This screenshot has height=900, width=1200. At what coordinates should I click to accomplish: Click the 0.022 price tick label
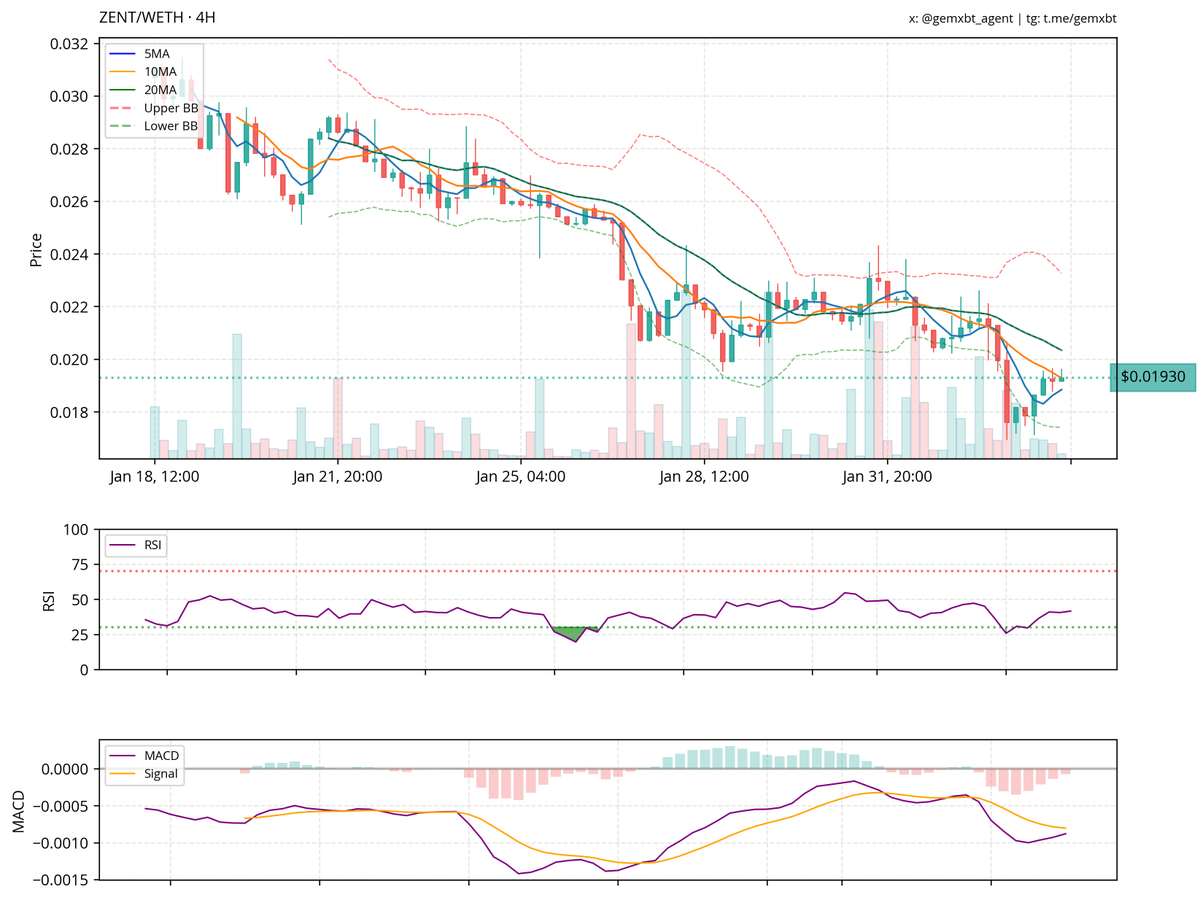69,307
